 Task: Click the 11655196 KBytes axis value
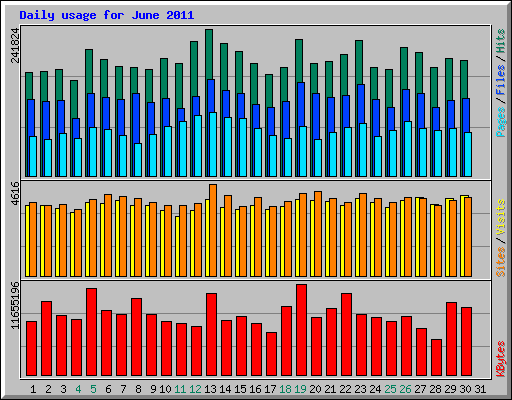pyautogui.click(x=15, y=305)
